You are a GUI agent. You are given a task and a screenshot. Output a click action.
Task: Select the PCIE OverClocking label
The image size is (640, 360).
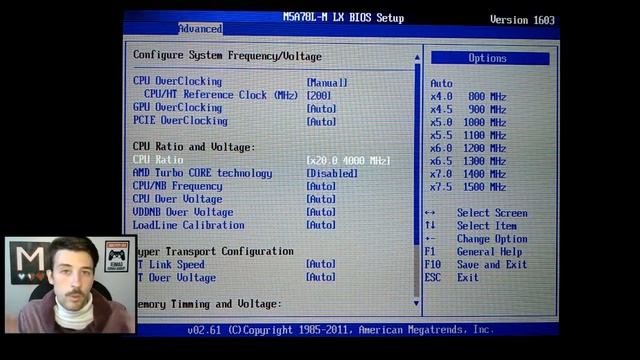[x=180, y=120]
